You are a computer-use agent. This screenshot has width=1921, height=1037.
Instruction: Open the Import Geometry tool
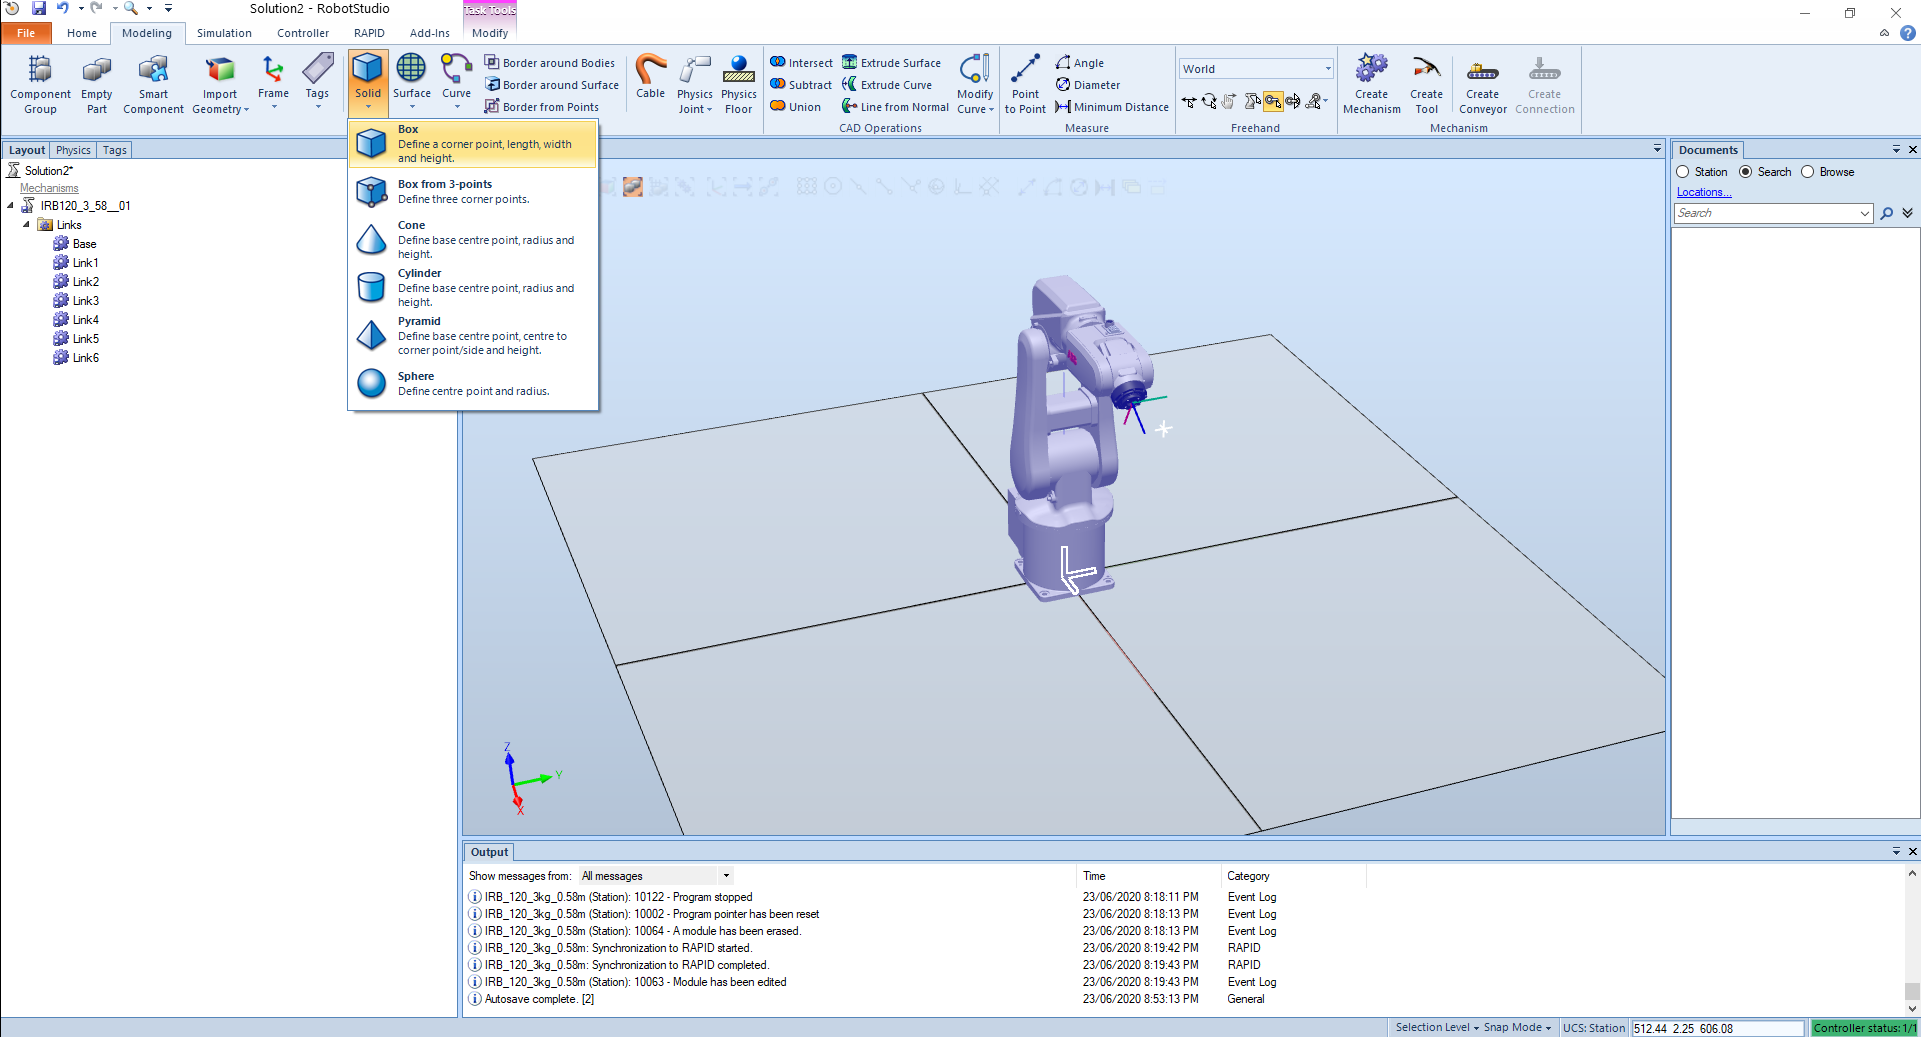coord(220,83)
